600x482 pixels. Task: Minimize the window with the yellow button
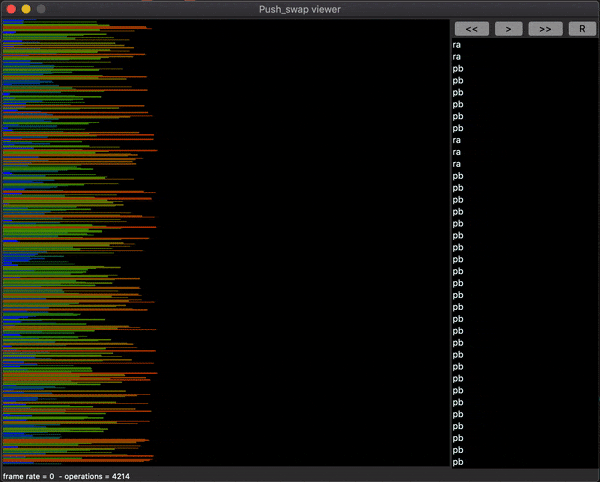point(26,9)
